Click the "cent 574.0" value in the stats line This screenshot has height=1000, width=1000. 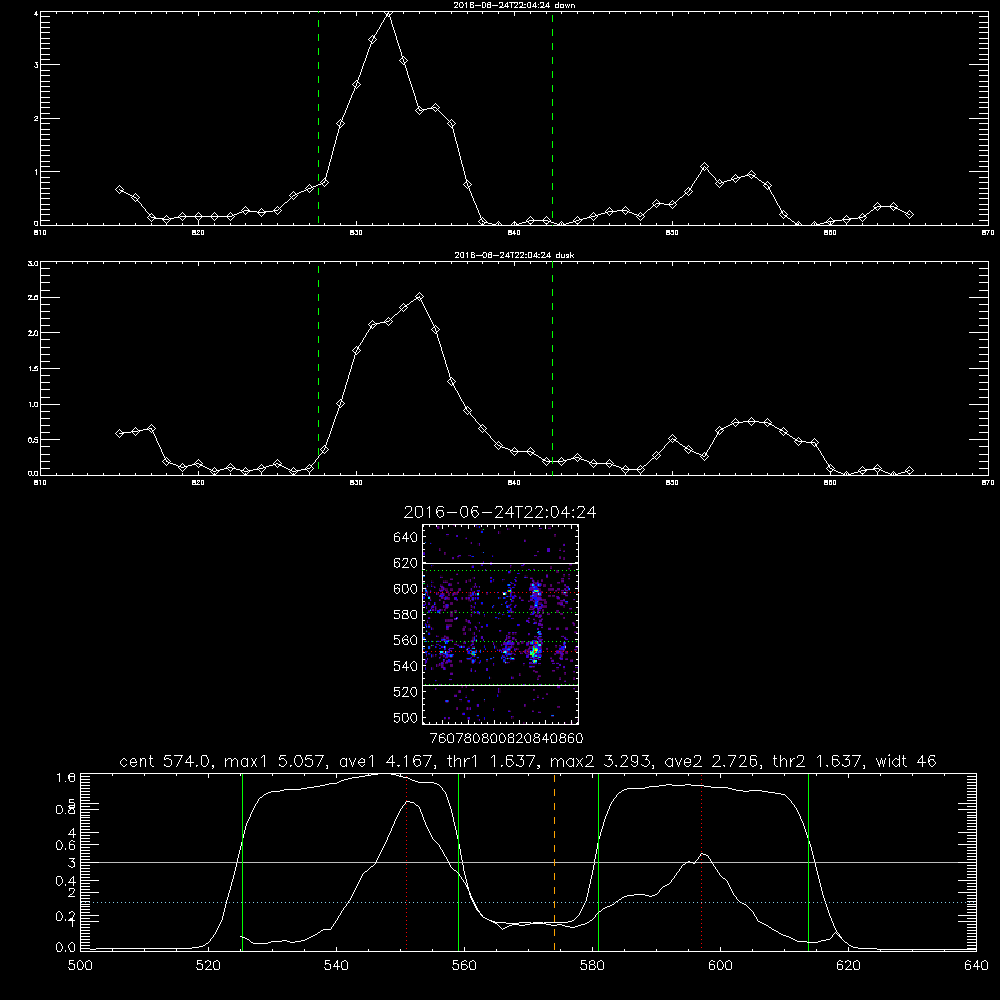tap(167, 761)
